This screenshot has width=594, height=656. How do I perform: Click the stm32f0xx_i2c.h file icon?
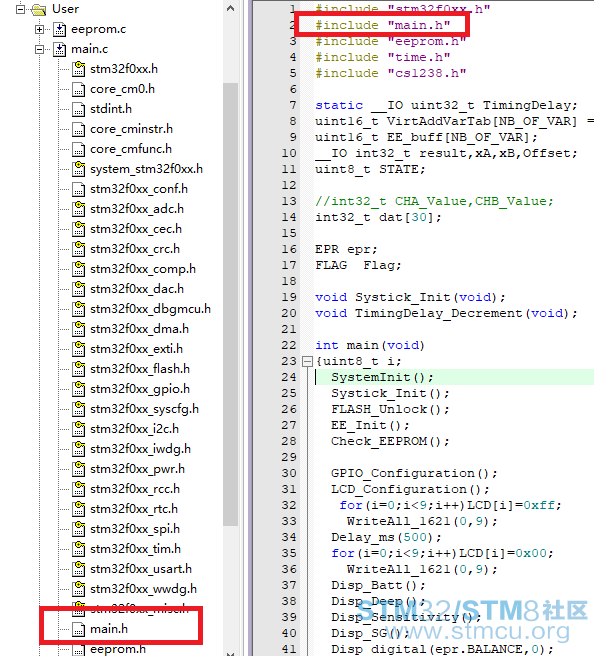(78, 429)
